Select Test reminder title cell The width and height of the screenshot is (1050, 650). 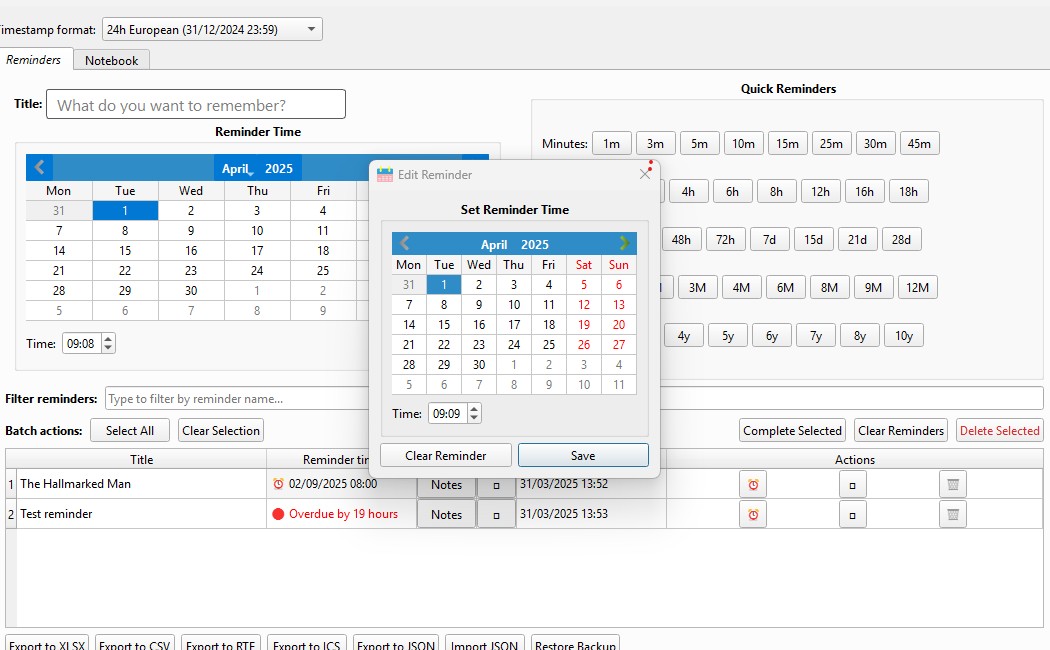(x=141, y=513)
